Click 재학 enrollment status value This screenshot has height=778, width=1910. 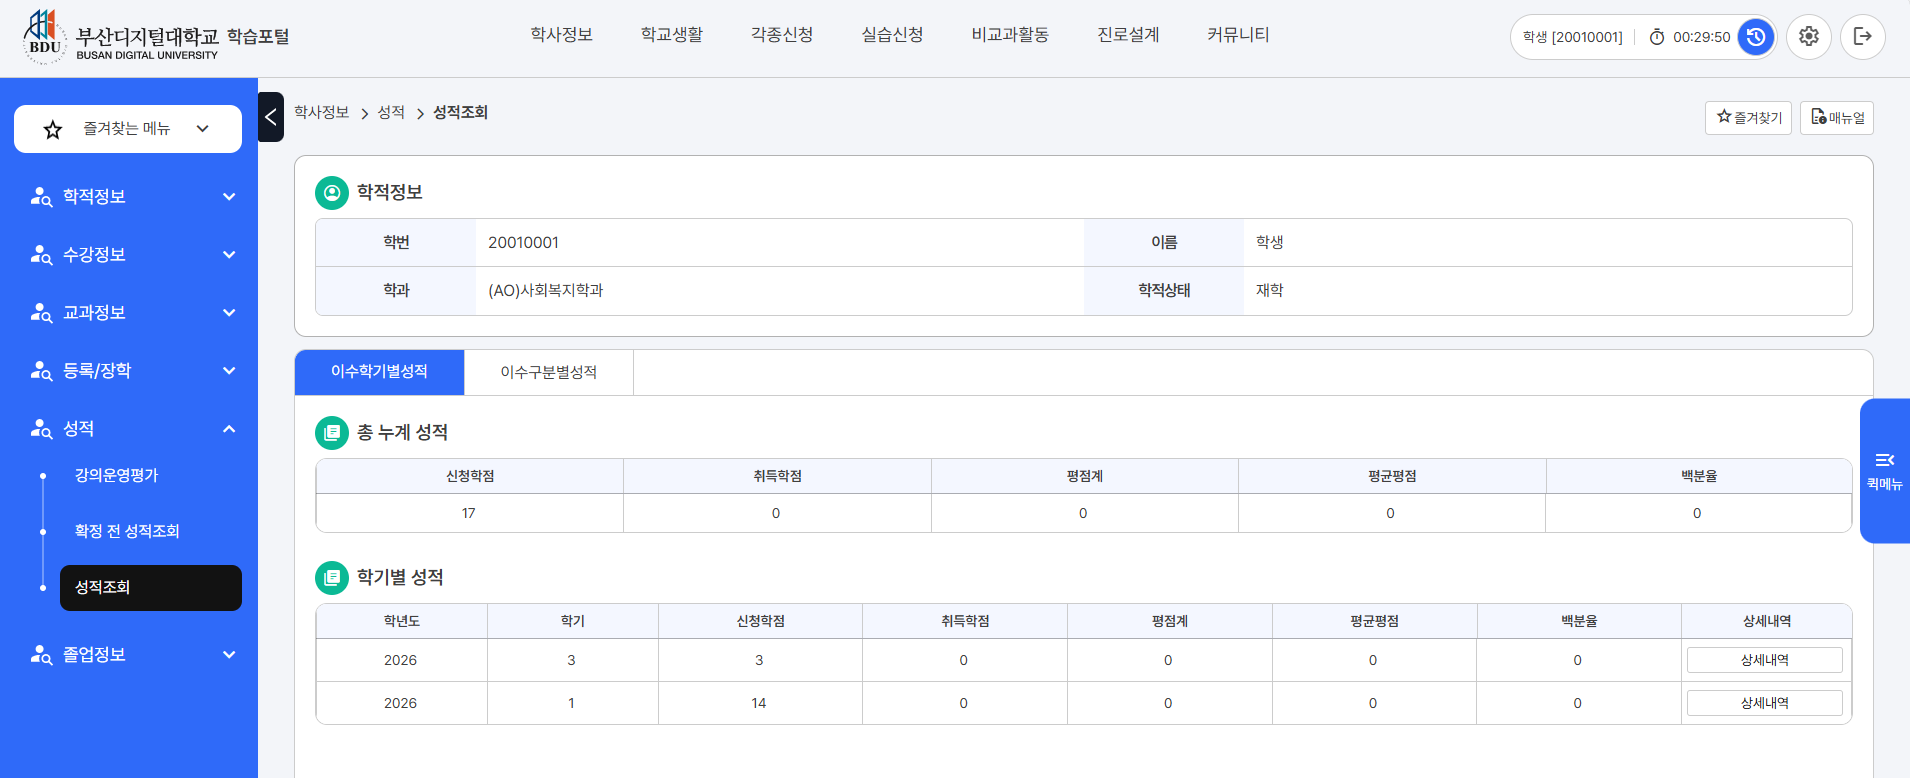click(1270, 291)
